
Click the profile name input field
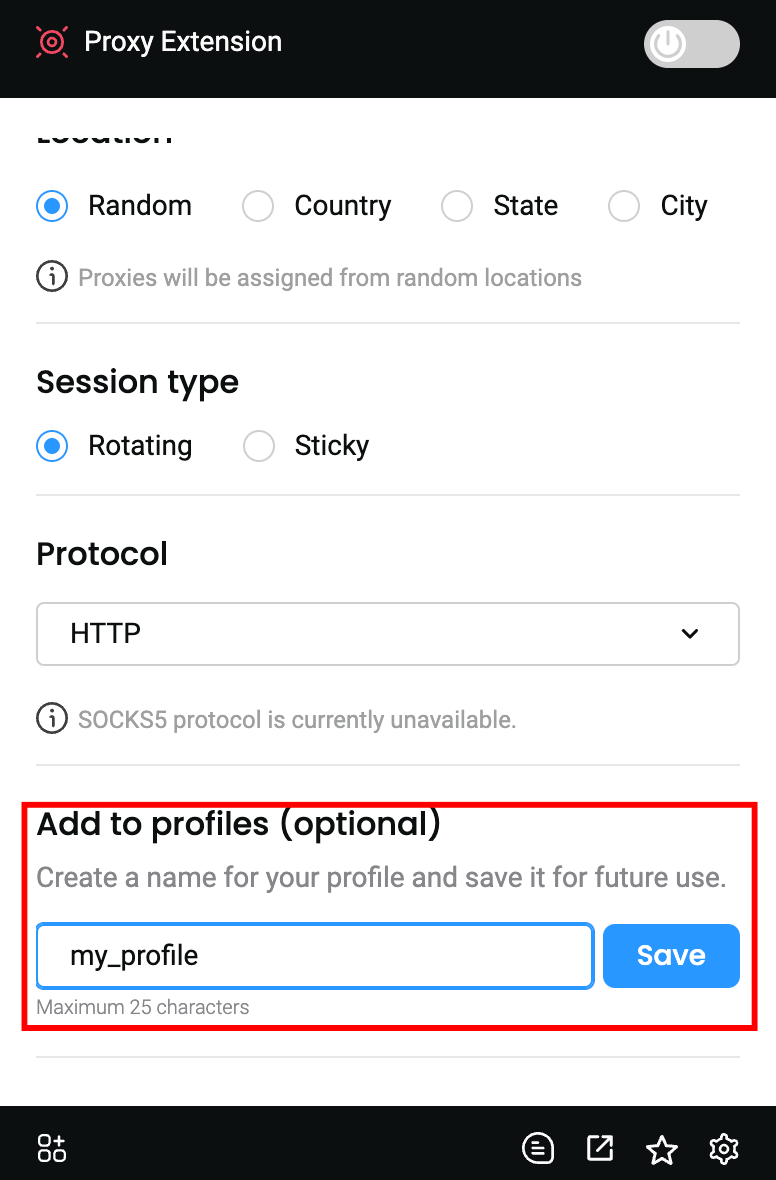[315, 955]
